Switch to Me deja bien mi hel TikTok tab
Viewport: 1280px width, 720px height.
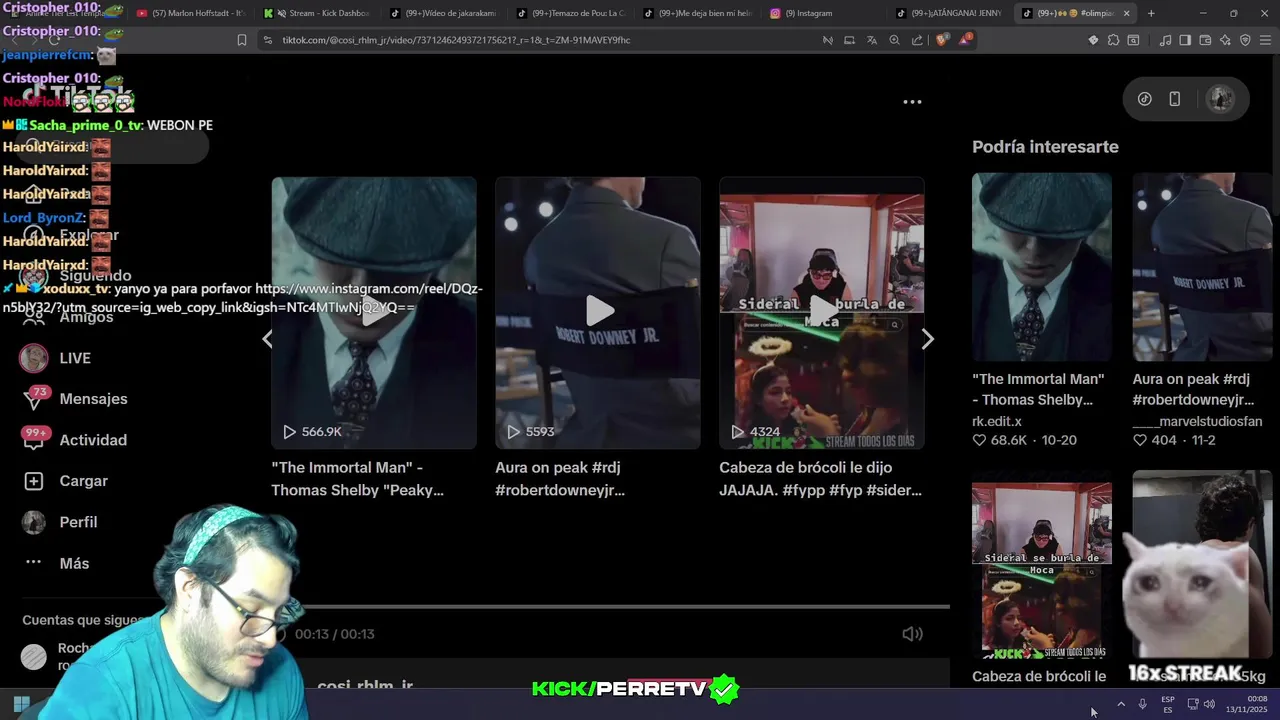[699, 13]
